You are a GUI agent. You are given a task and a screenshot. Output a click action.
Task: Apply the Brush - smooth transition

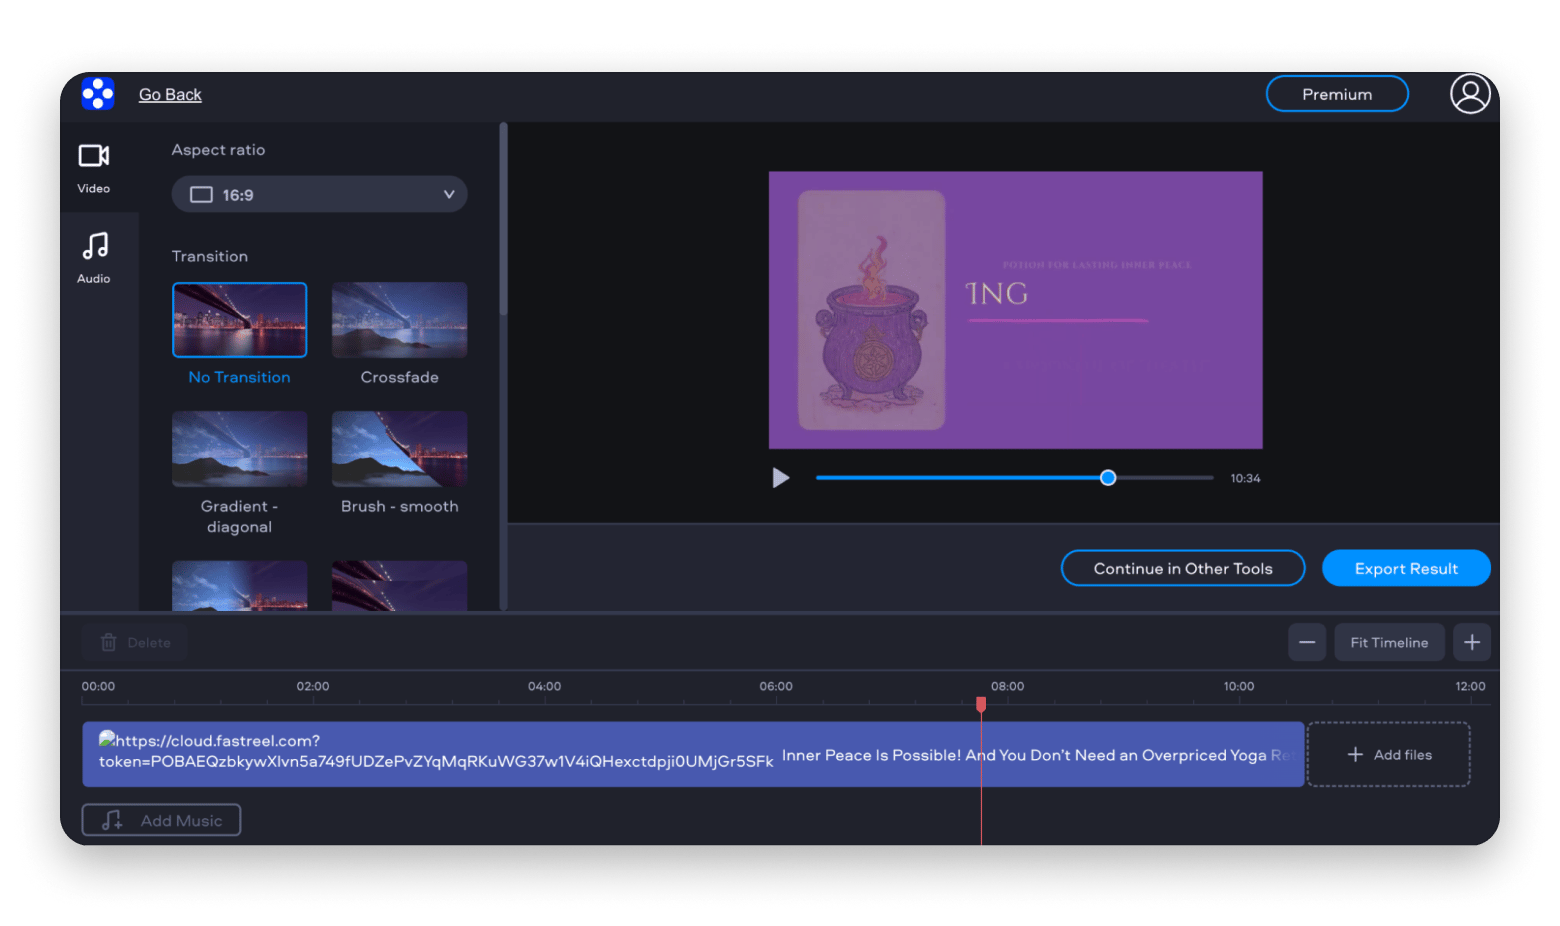[x=399, y=449]
